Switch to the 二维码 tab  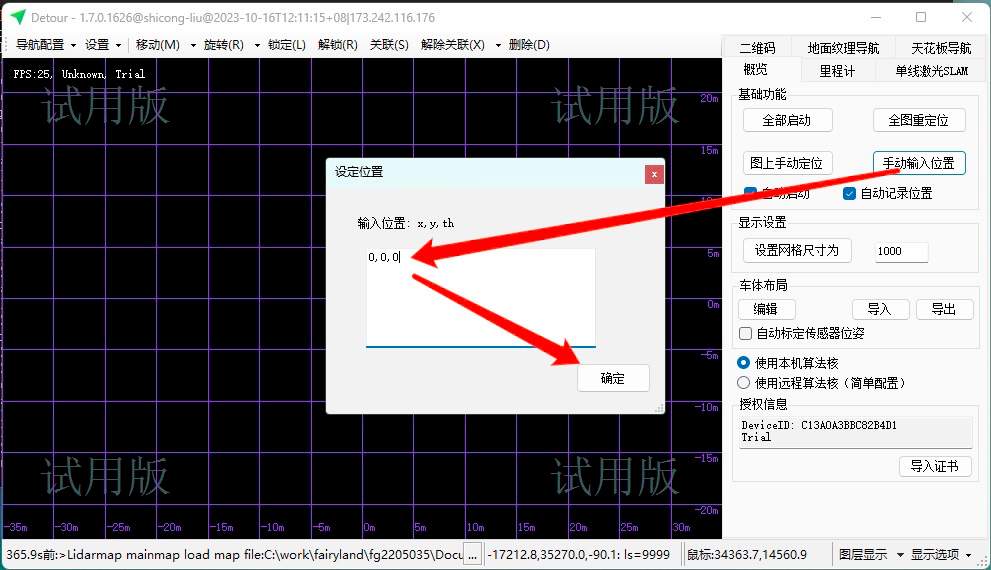point(757,48)
